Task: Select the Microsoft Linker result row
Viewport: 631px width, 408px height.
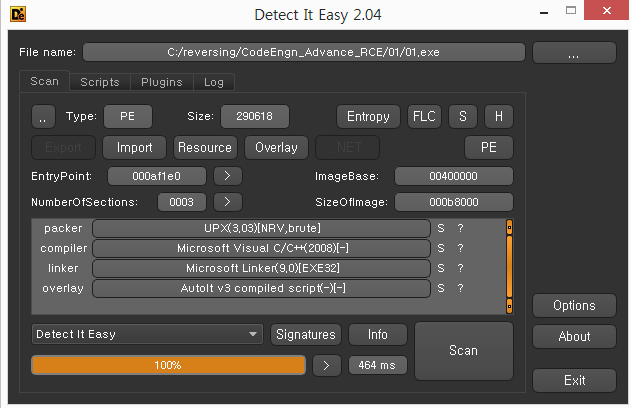Action: coord(262,268)
